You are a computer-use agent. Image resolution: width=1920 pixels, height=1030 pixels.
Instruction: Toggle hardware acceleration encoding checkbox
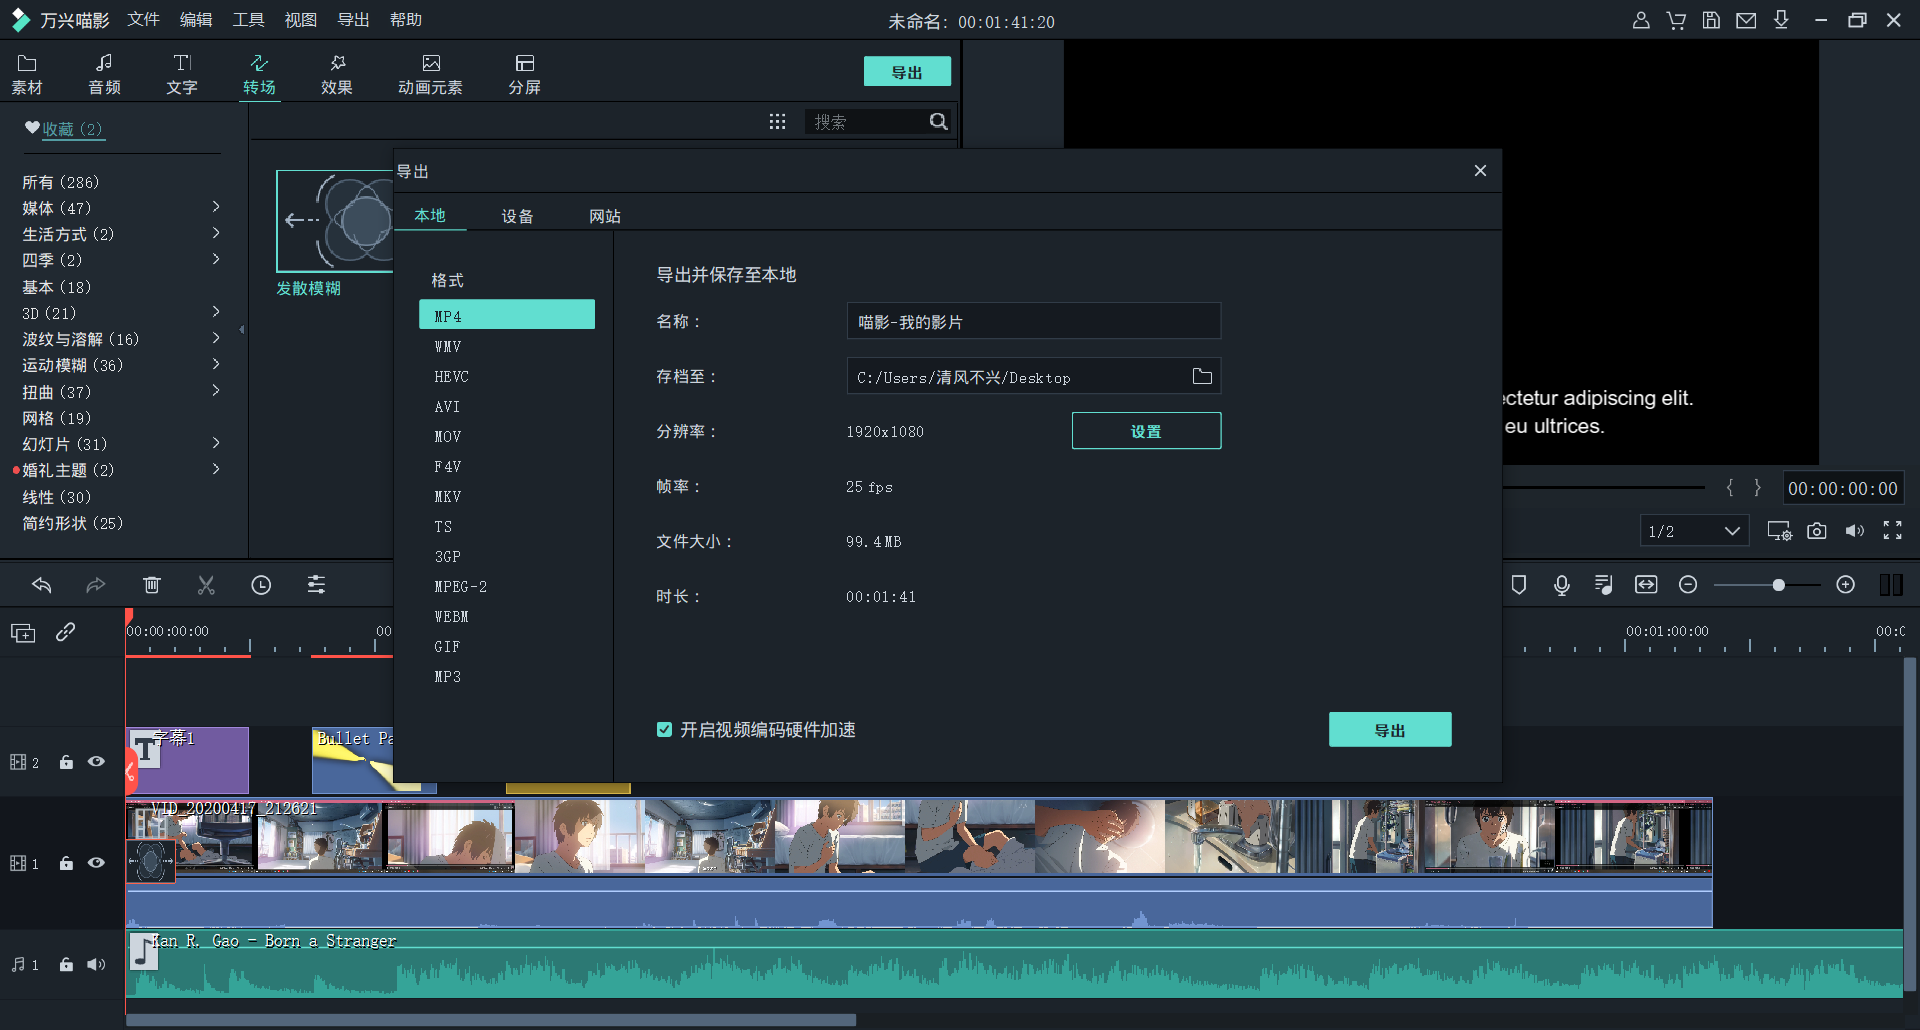click(x=664, y=730)
